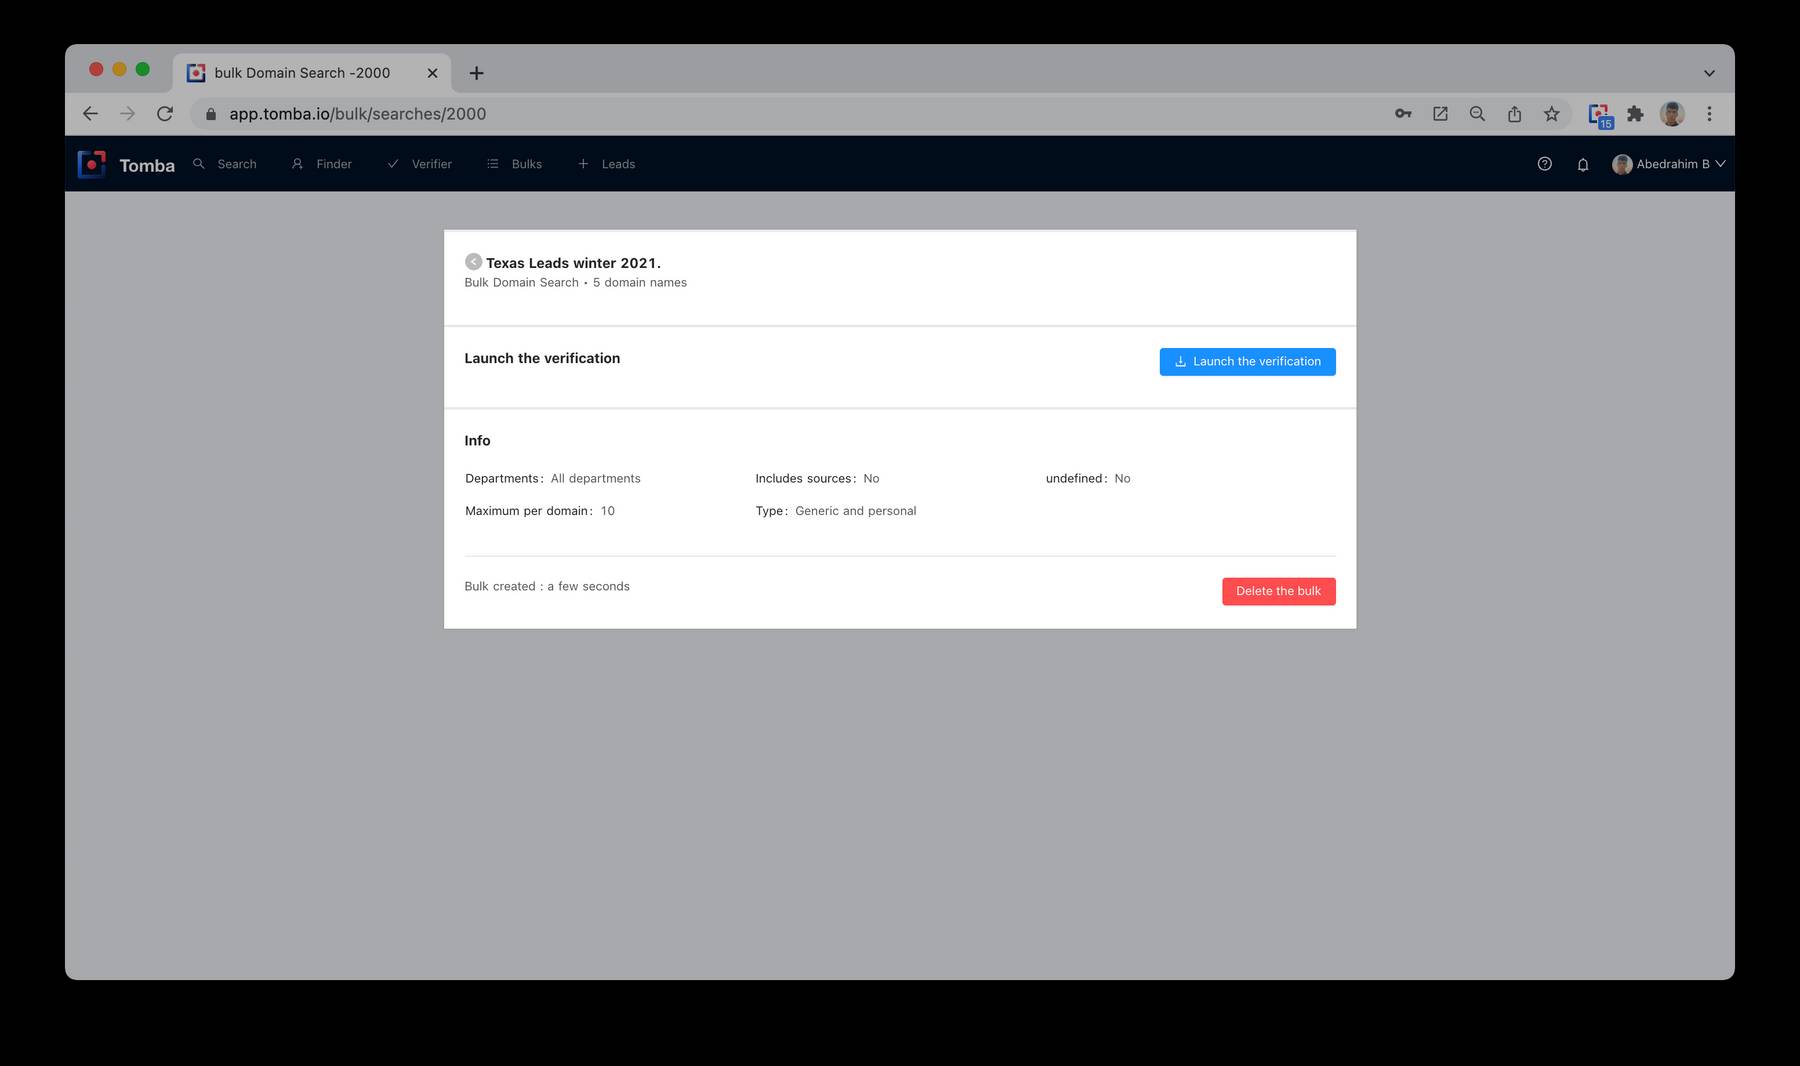Open the Chrome three-dot menu
Screen dimensions: 1800x1066
pyautogui.click(x=1709, y=114)
